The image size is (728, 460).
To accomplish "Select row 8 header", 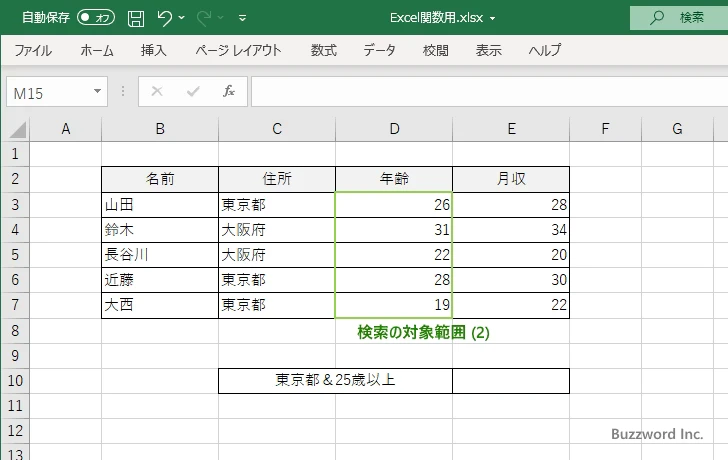I will (15, 330).
